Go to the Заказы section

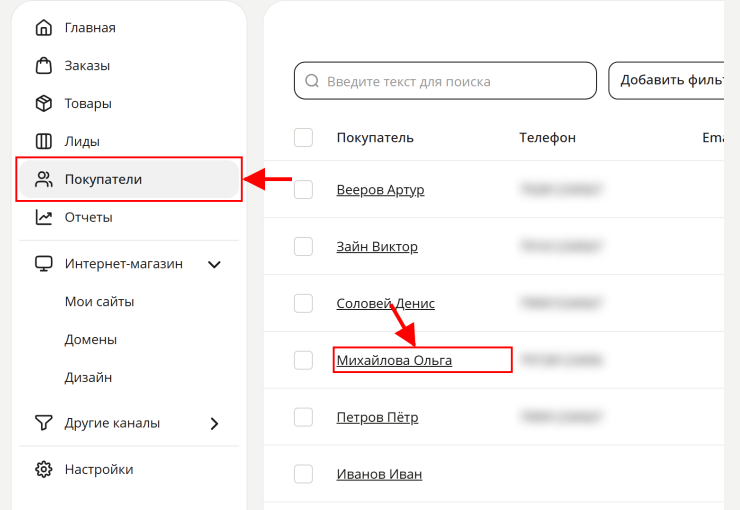pos(87,66)
